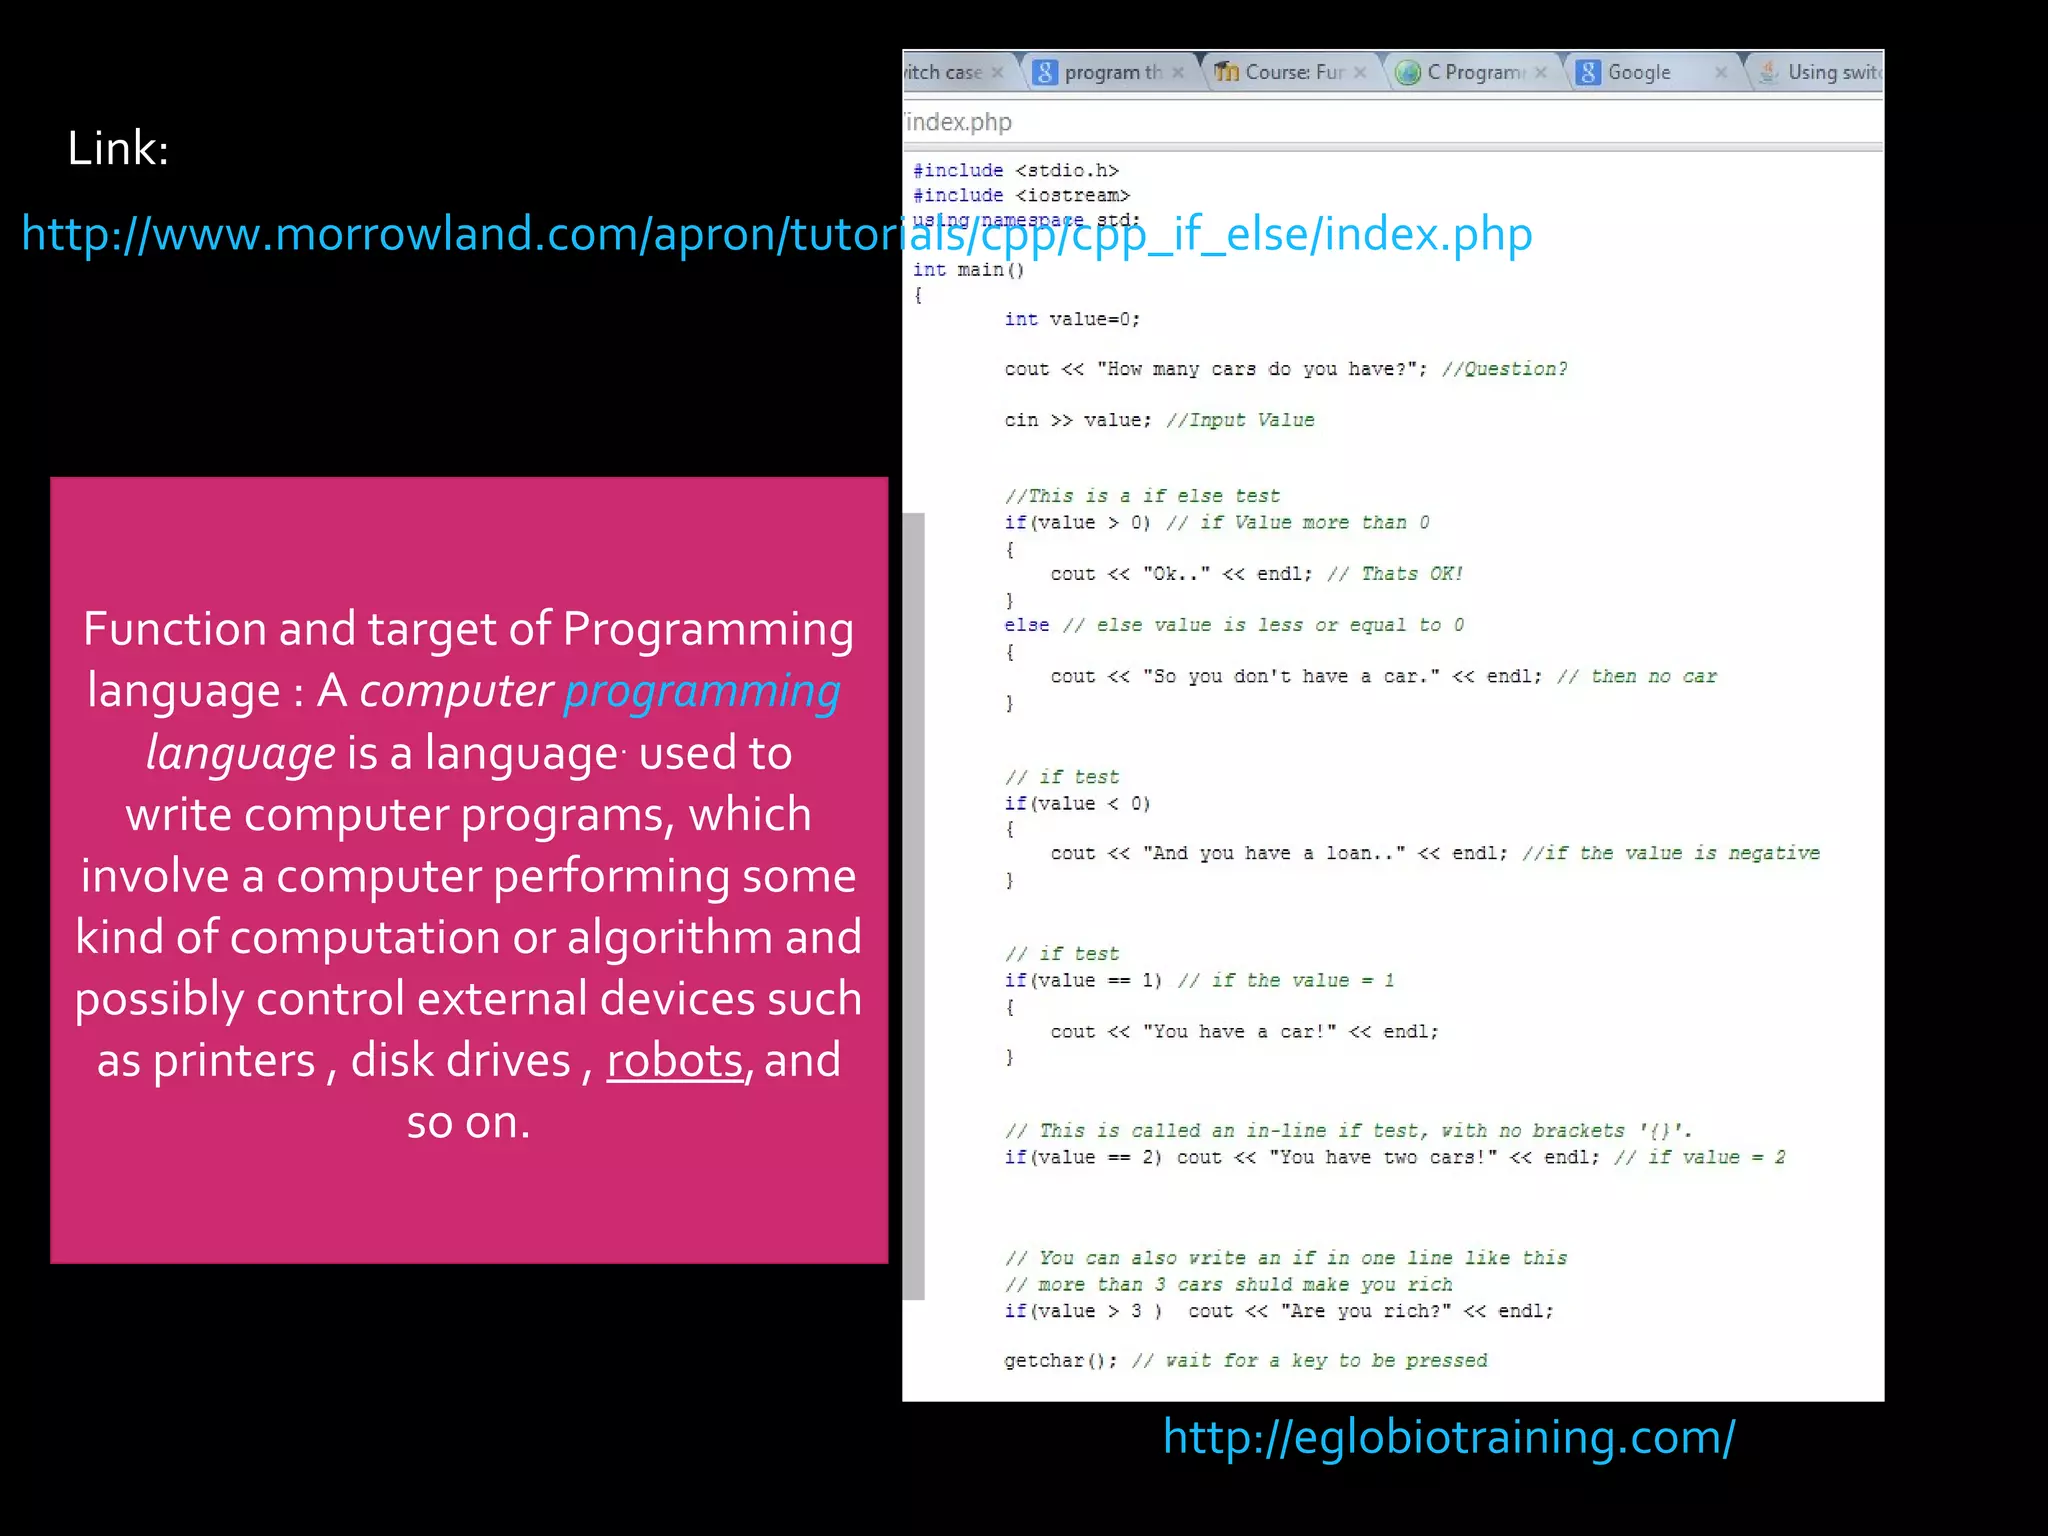Viewport: 2048px width, 1536px height.
Task: Close the 'program th' tab
Action: 1178,72
